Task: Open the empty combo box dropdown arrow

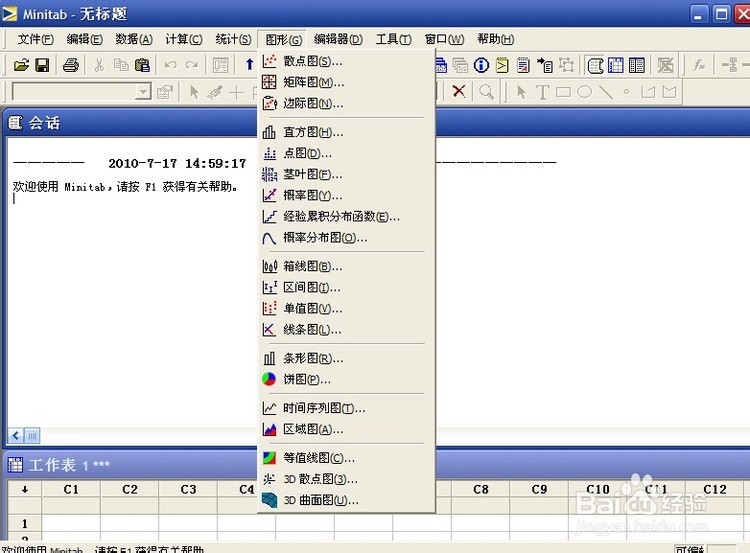Action: tap(143, 91)
